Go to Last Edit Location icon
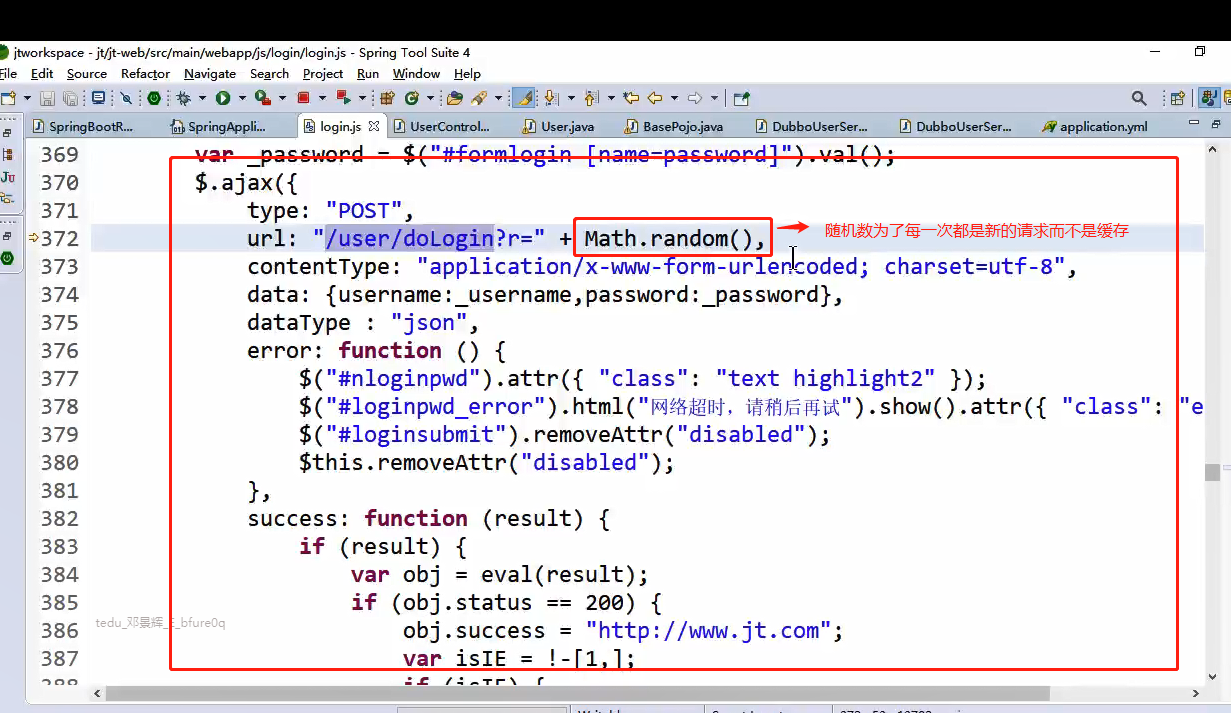This screenshot has width=1231, height=713. [x=631, y=98]
